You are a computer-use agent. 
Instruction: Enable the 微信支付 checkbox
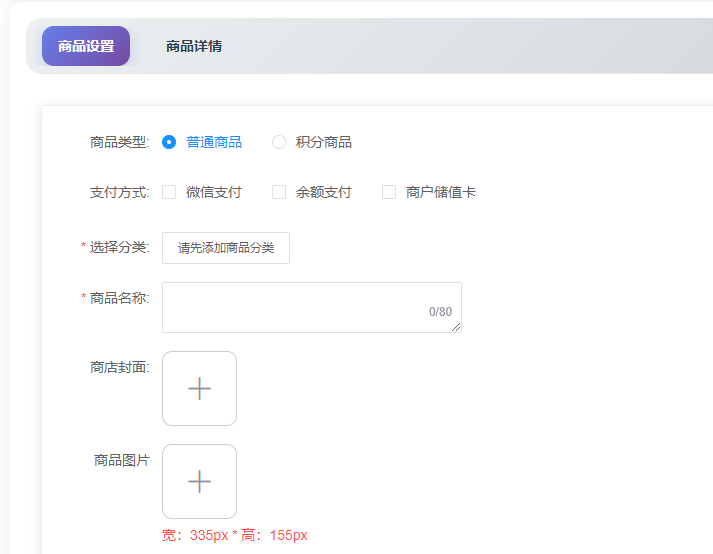click(x=169, y=192)
